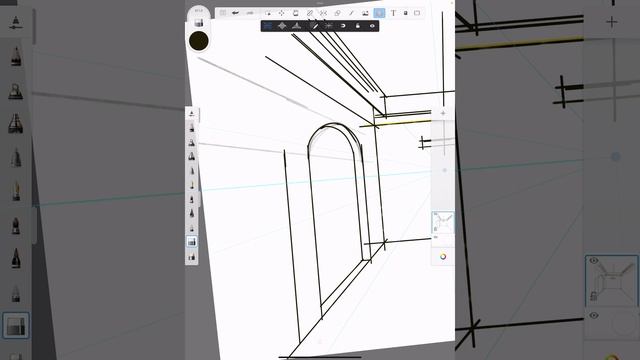The image size is (640, 360).
Task: Select the Text tool T icon
Action: coord(393,13)
